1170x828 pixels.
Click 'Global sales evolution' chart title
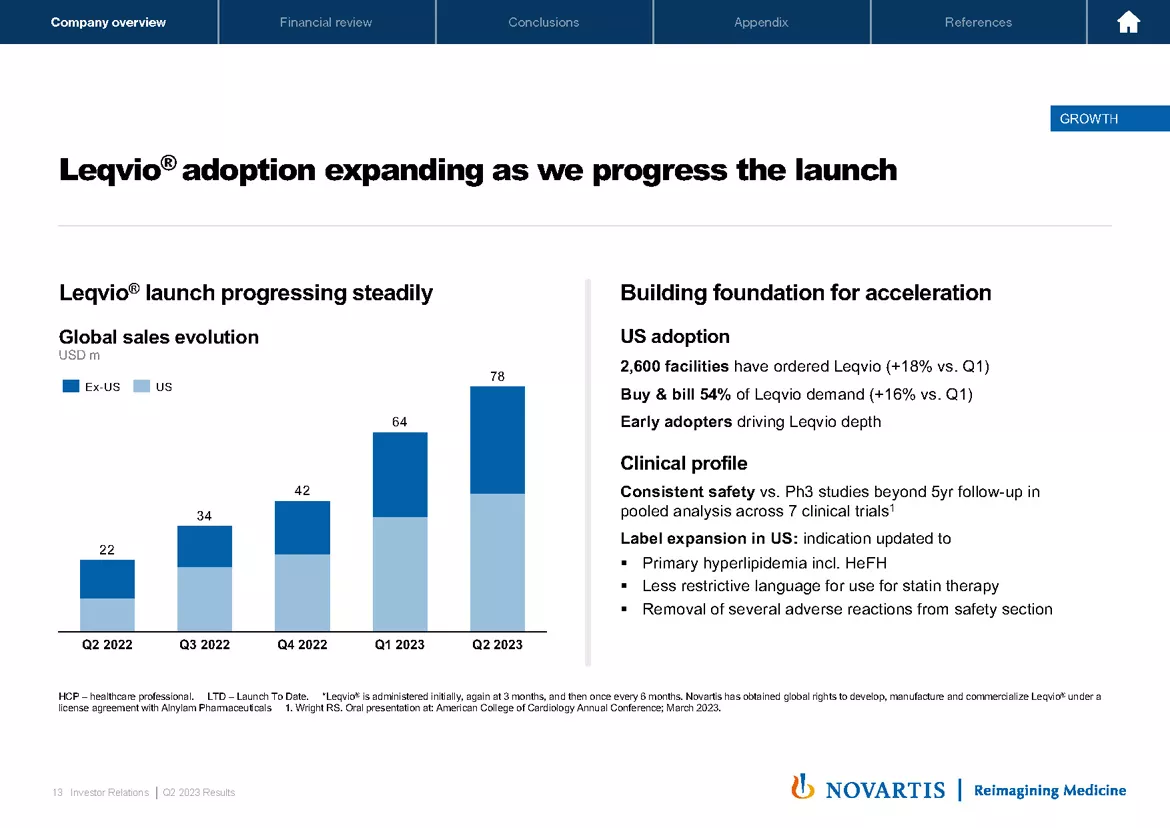pos(159,337)
